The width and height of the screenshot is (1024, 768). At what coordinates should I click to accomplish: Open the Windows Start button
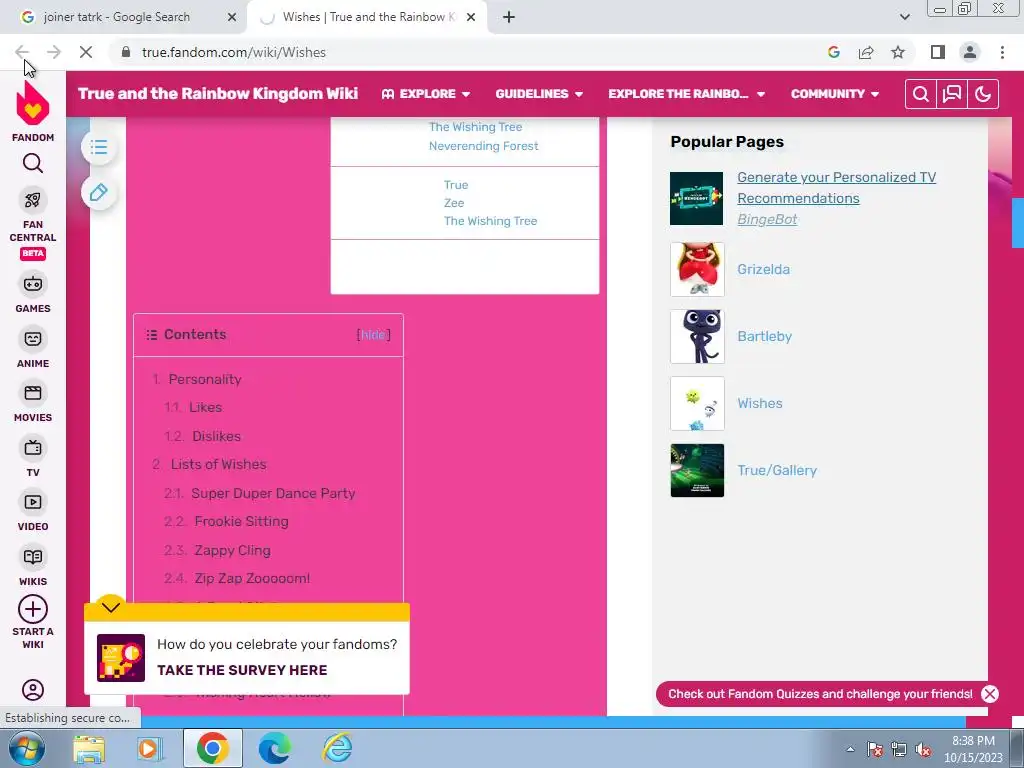tap(26, 748)
